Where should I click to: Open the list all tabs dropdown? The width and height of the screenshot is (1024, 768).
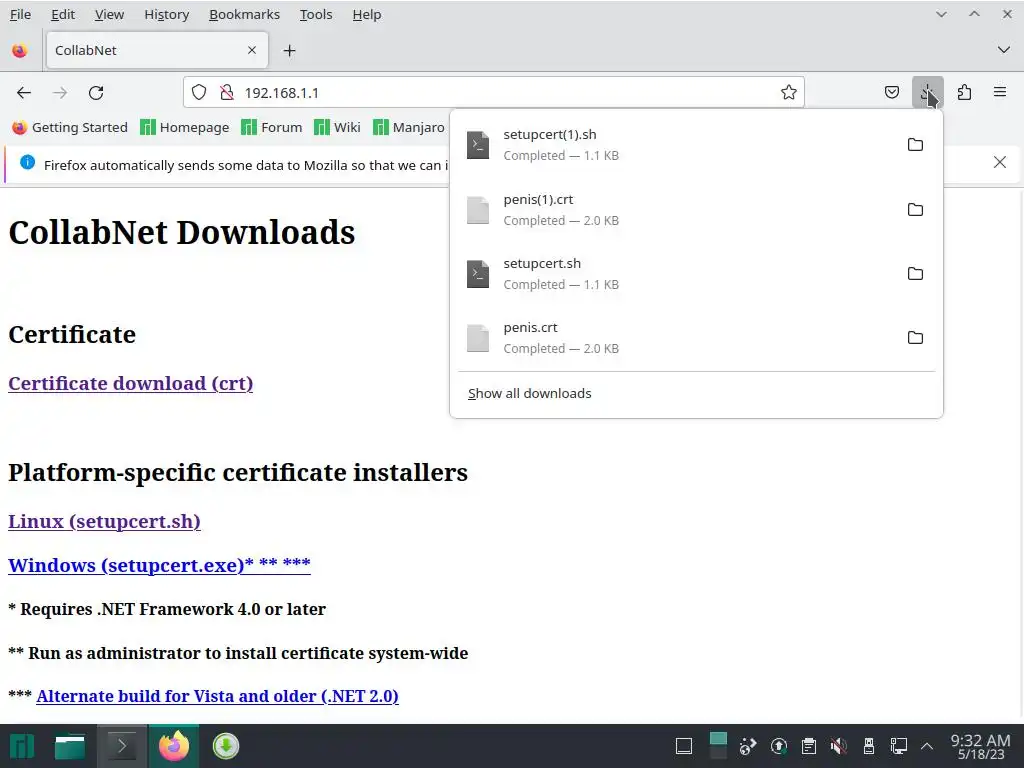(x=1004, y=50)
